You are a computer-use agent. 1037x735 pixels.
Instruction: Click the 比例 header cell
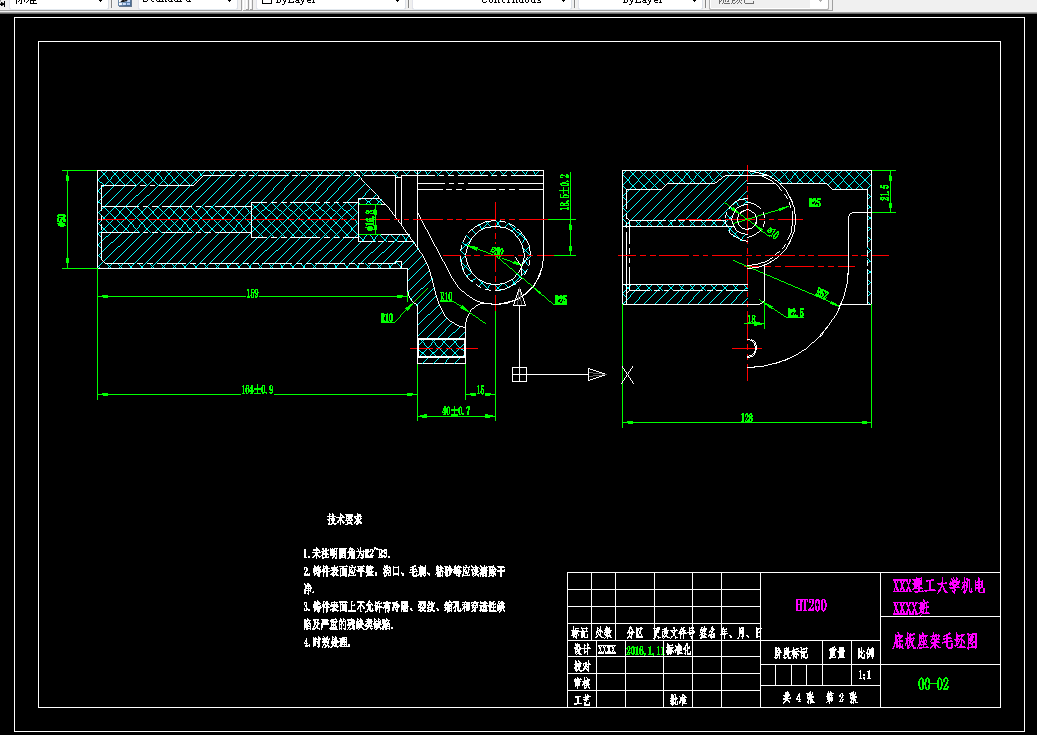865,654
